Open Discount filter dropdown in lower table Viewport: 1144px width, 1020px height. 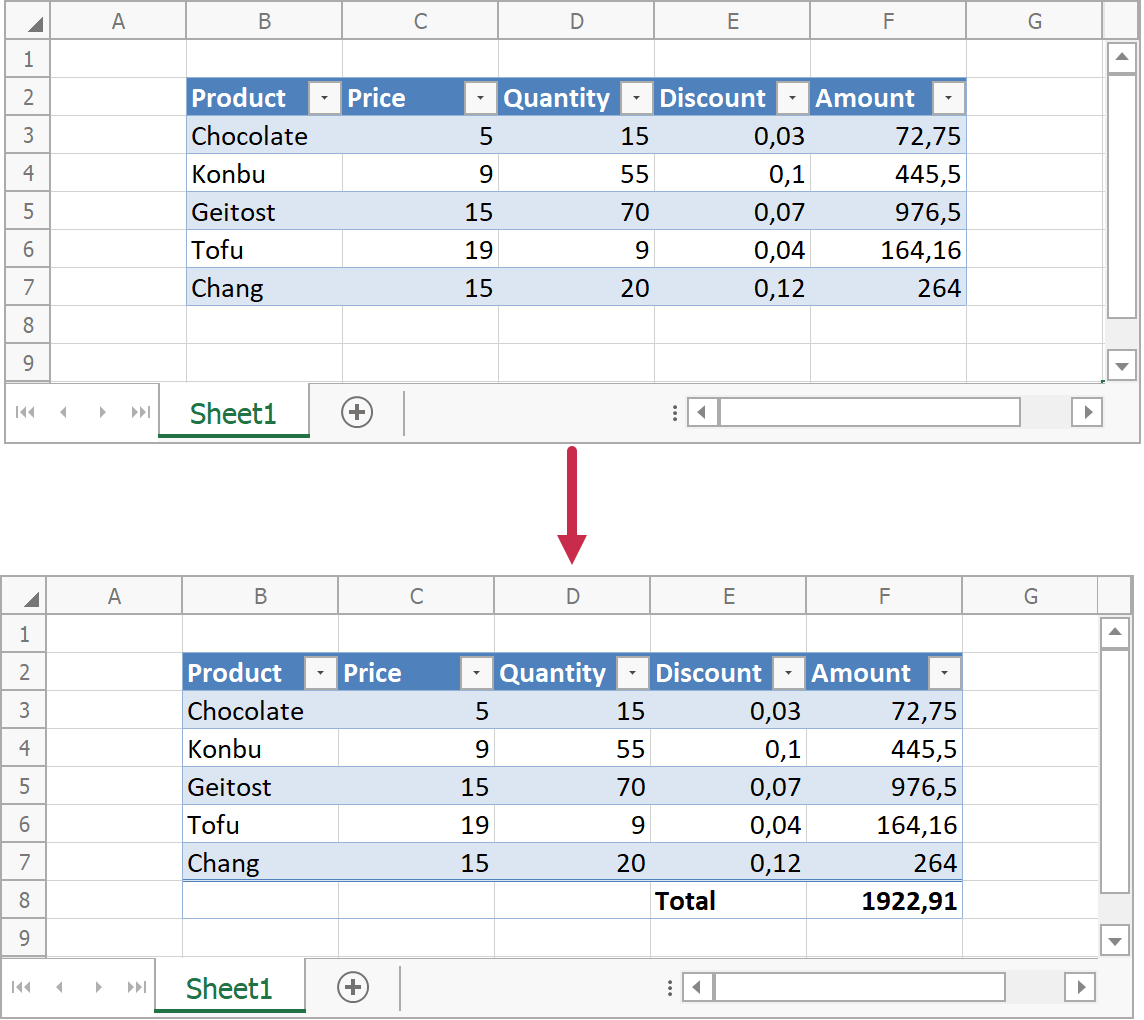[788, 674]
